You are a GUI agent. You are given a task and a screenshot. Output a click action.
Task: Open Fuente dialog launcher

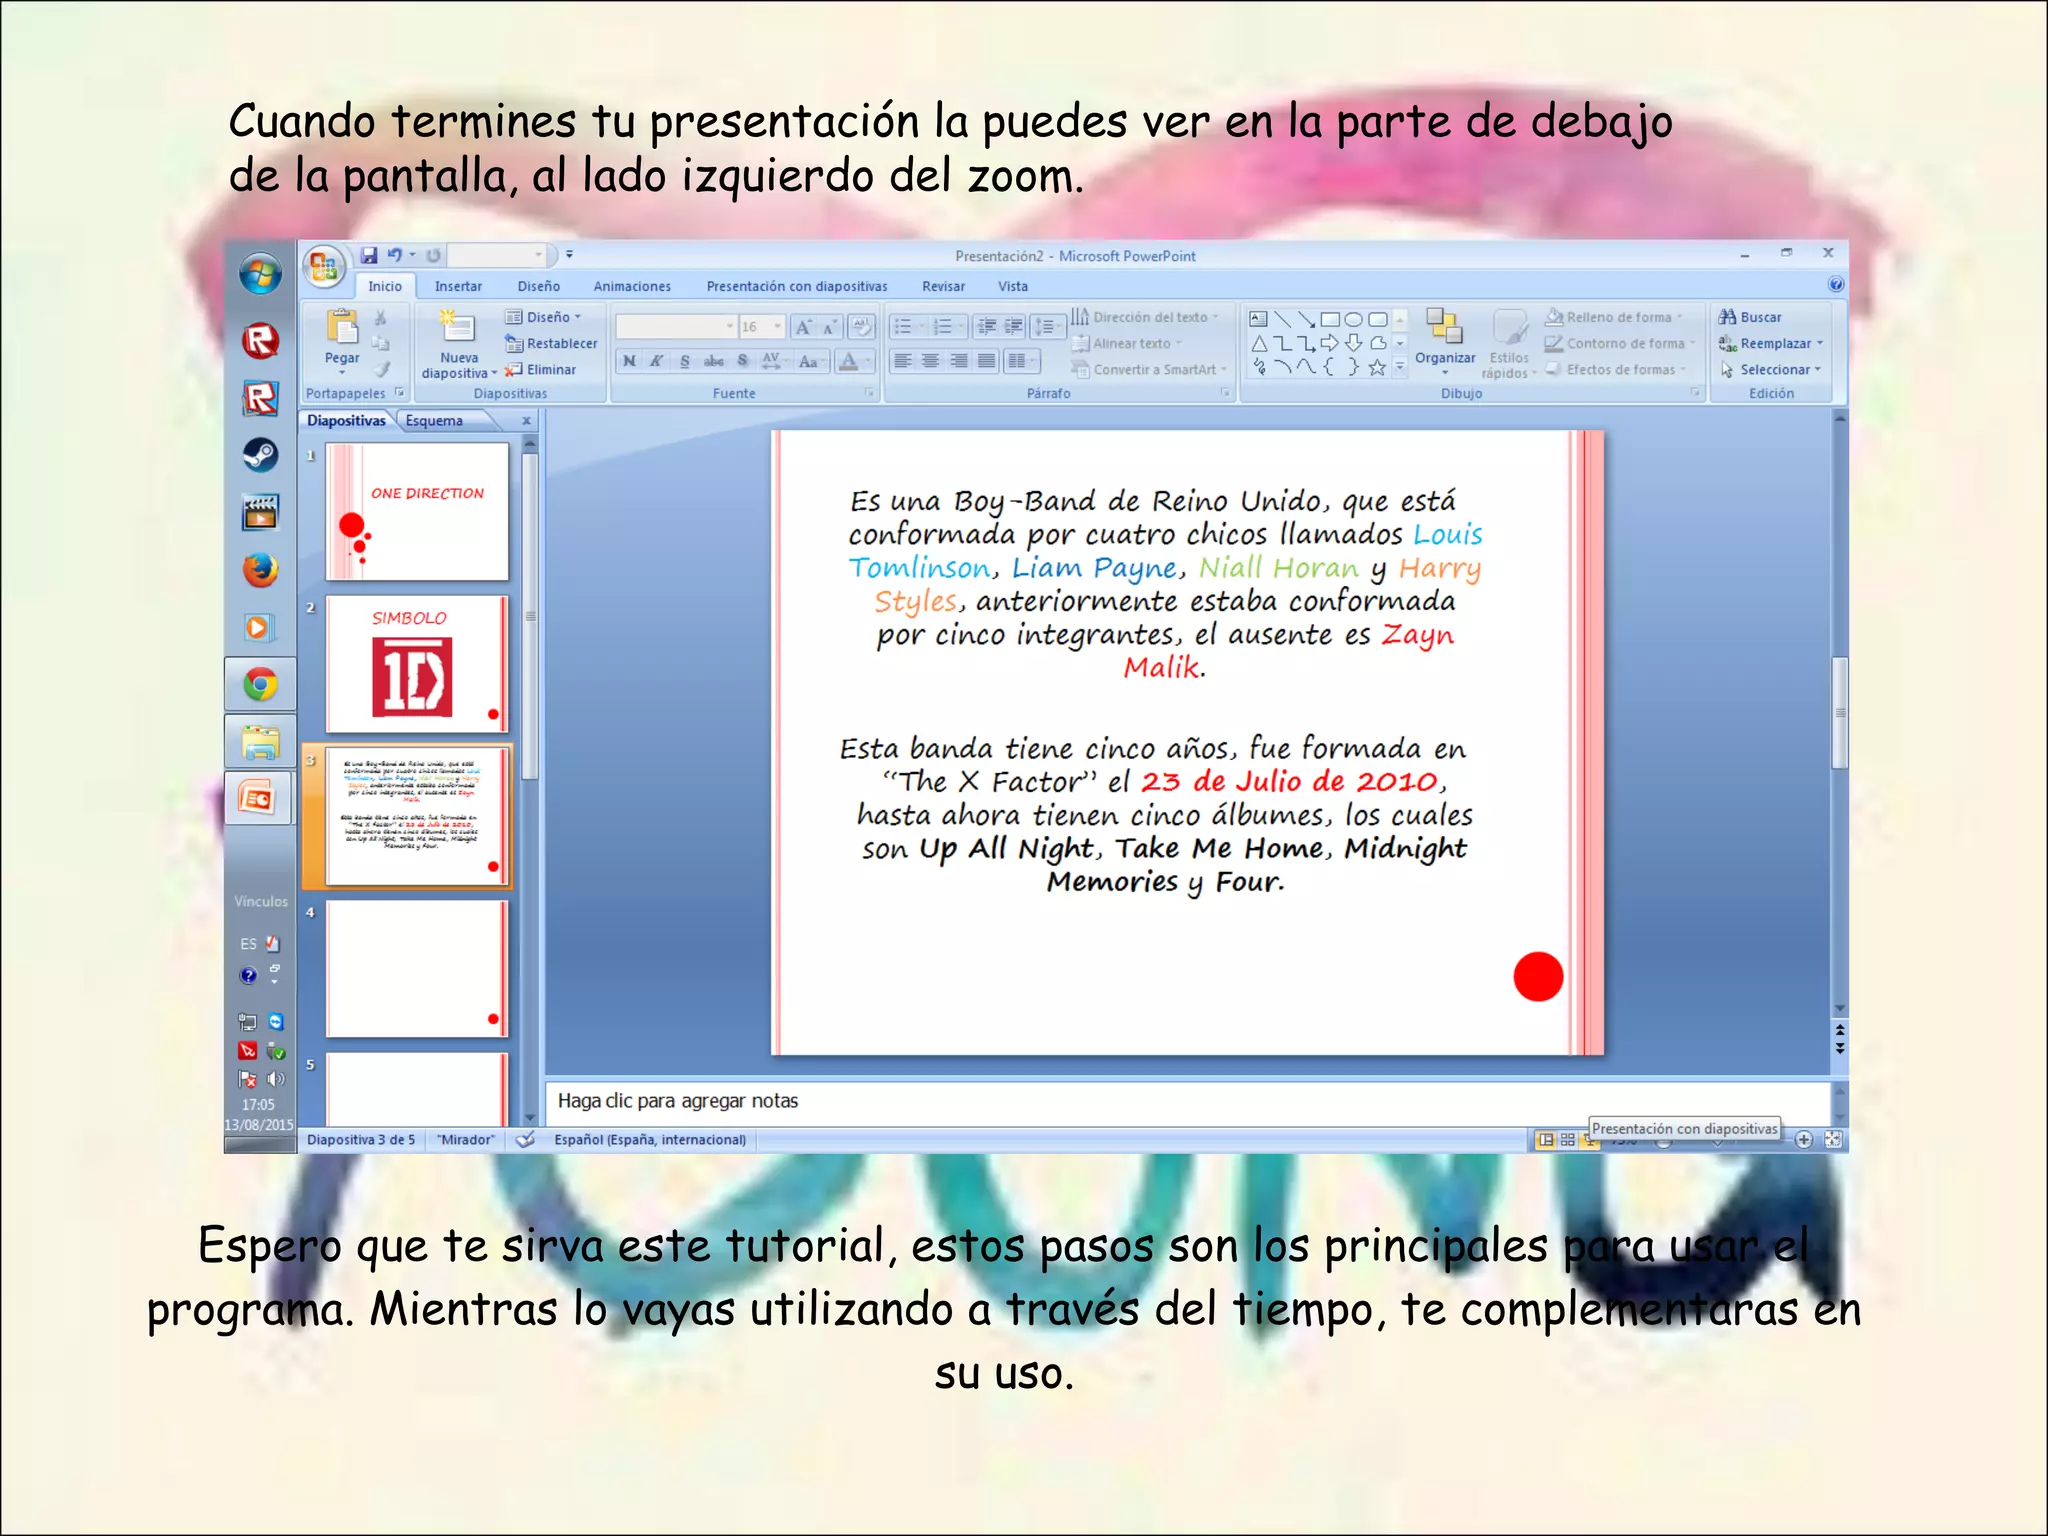(868, 393)
